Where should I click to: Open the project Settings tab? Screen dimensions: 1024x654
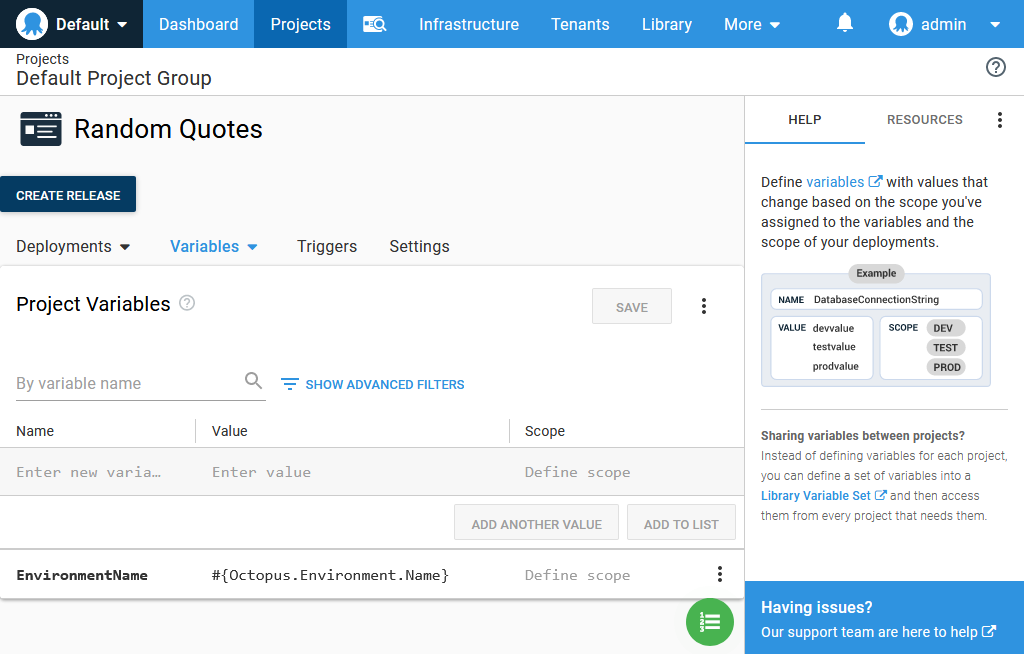pyautogui.click(x=419, y=246)
